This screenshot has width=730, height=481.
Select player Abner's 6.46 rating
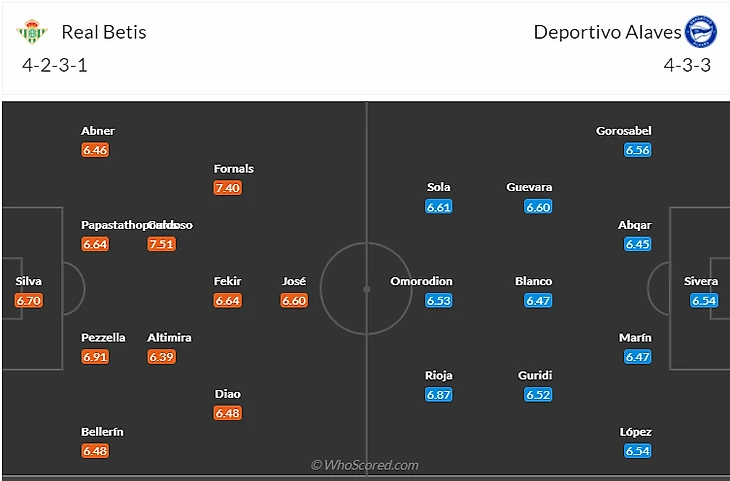pyautogui.click(x=95, y=150)
